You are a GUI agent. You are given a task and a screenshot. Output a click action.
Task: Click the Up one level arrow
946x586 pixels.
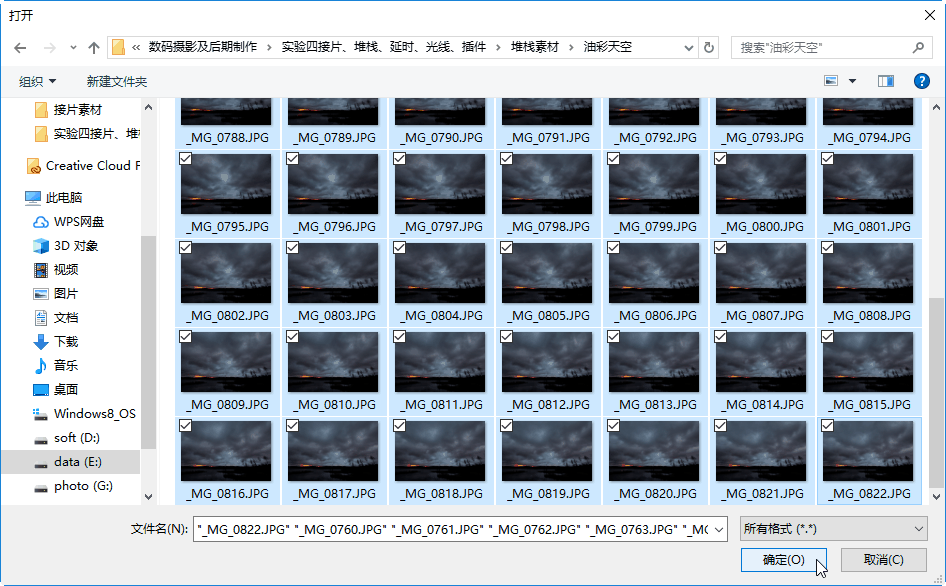click(94, 48)
